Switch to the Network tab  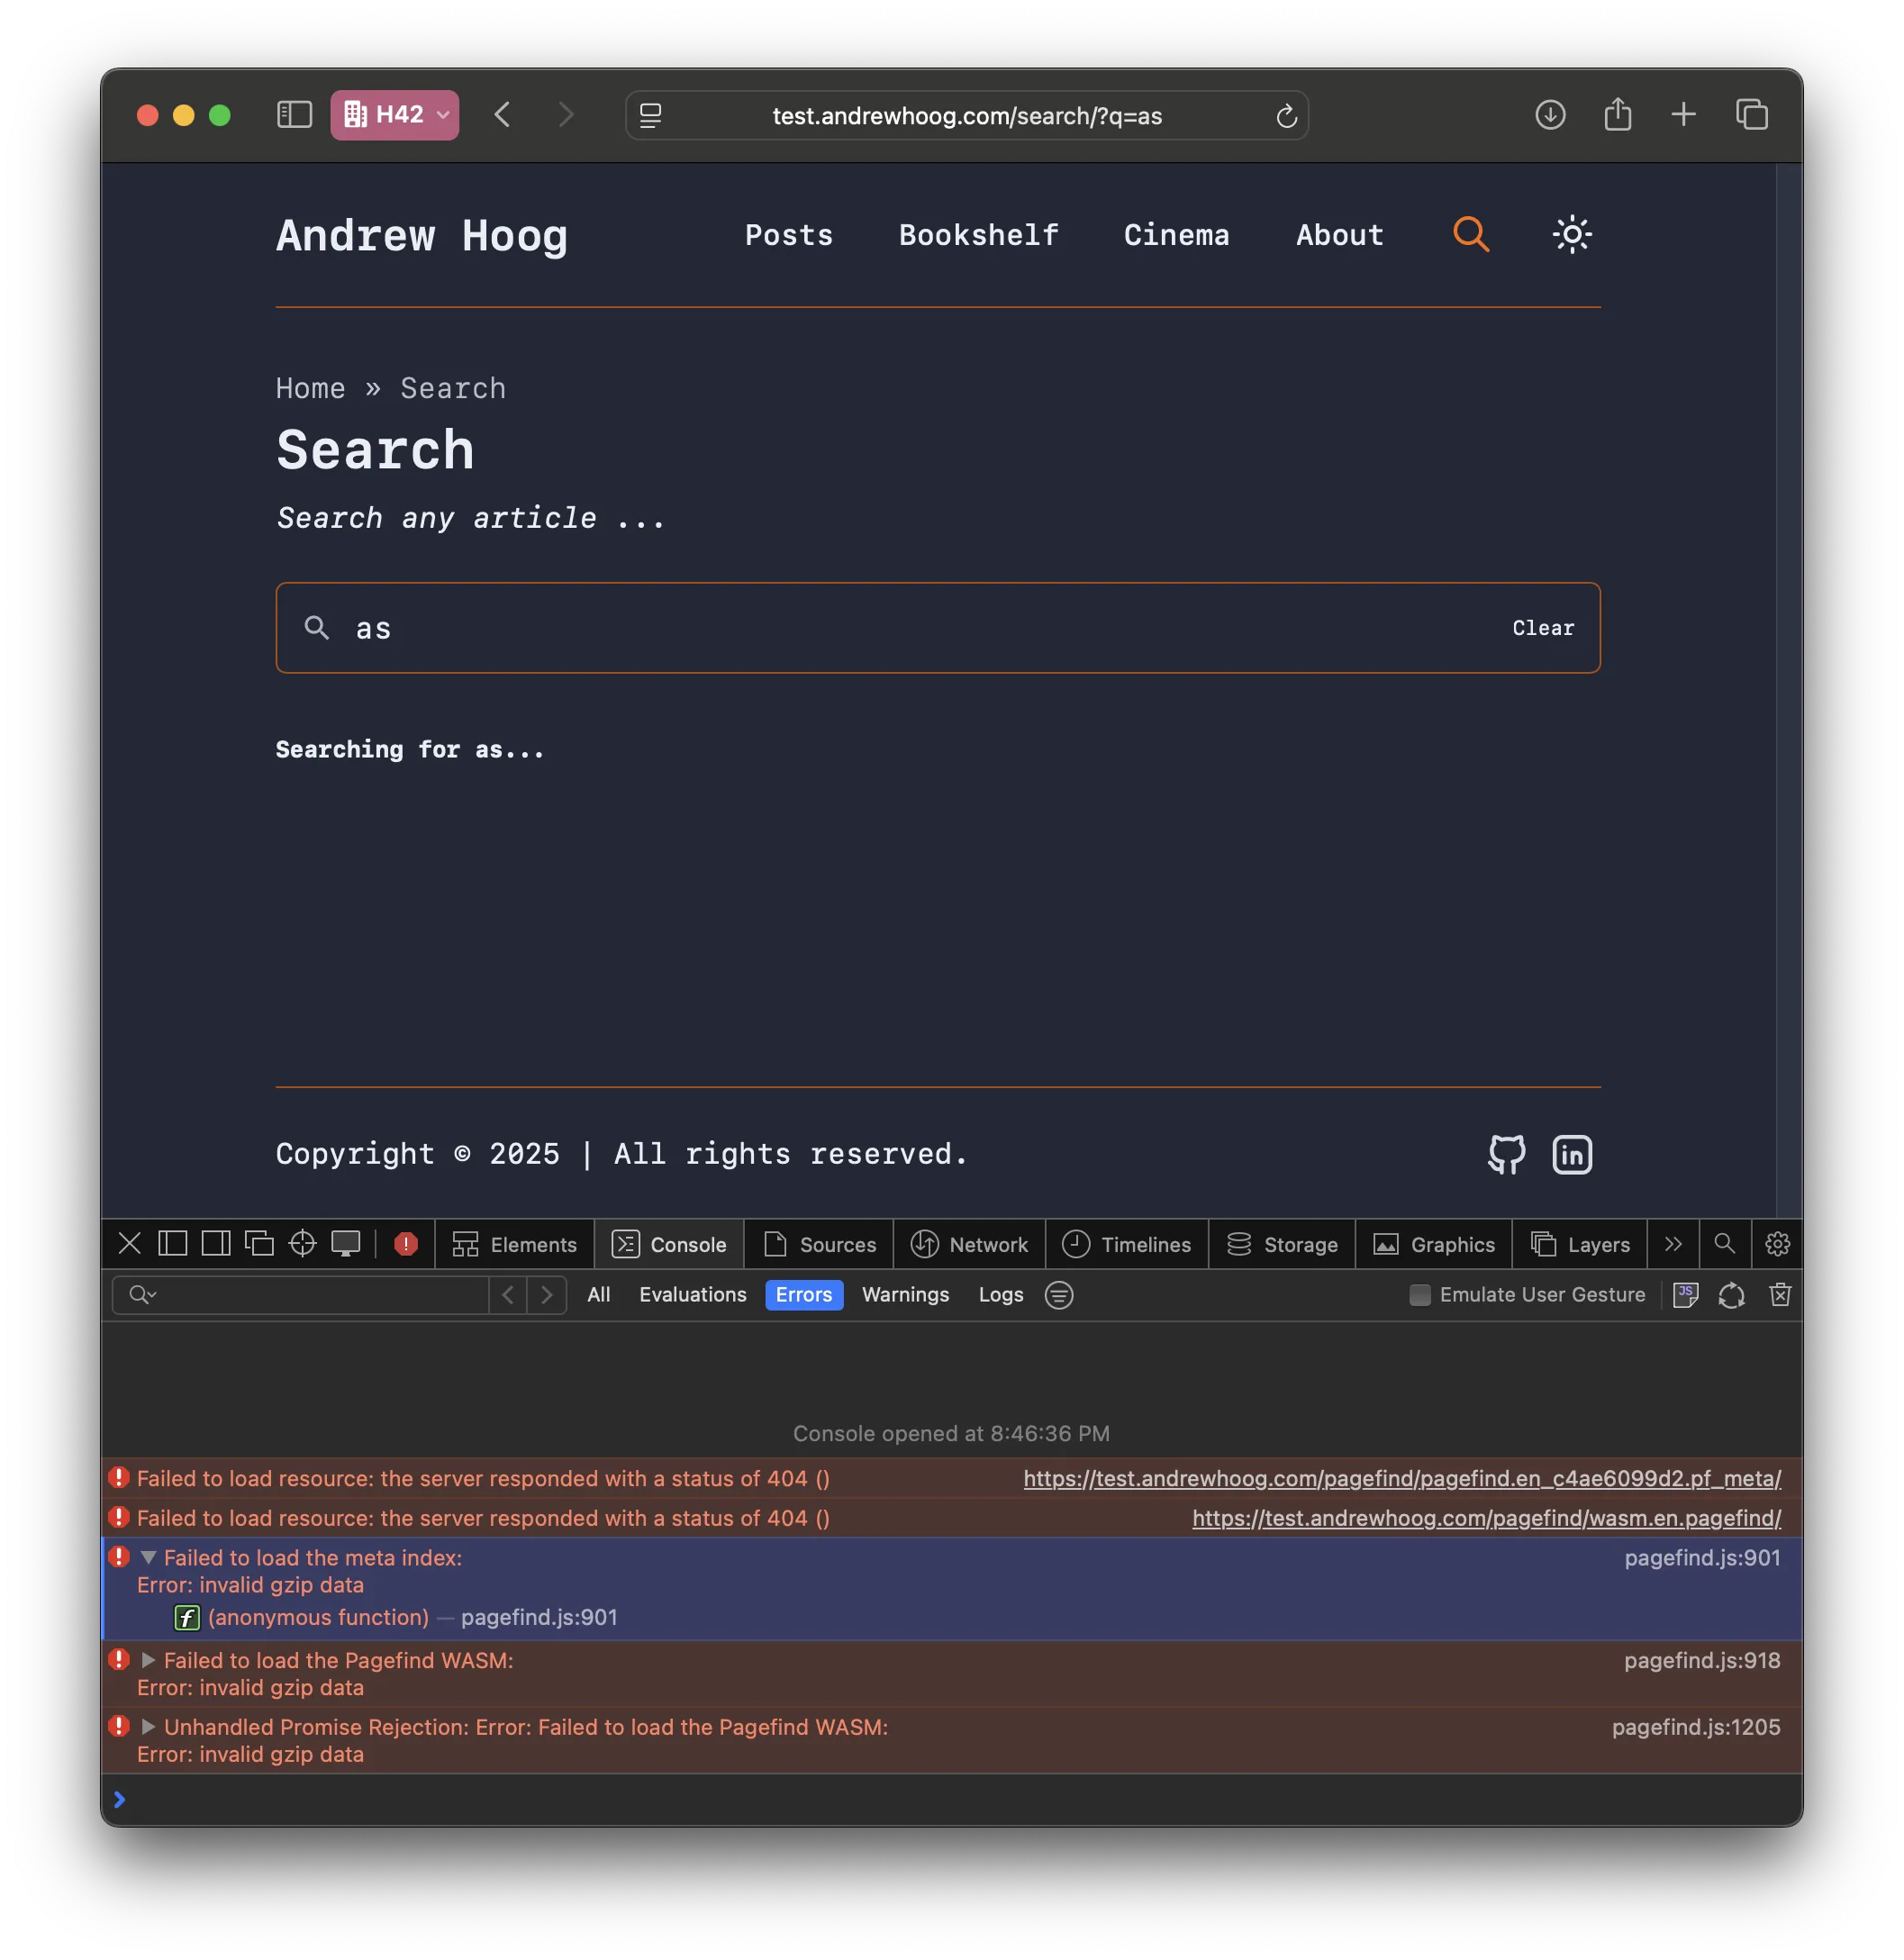pos(969,1244)
